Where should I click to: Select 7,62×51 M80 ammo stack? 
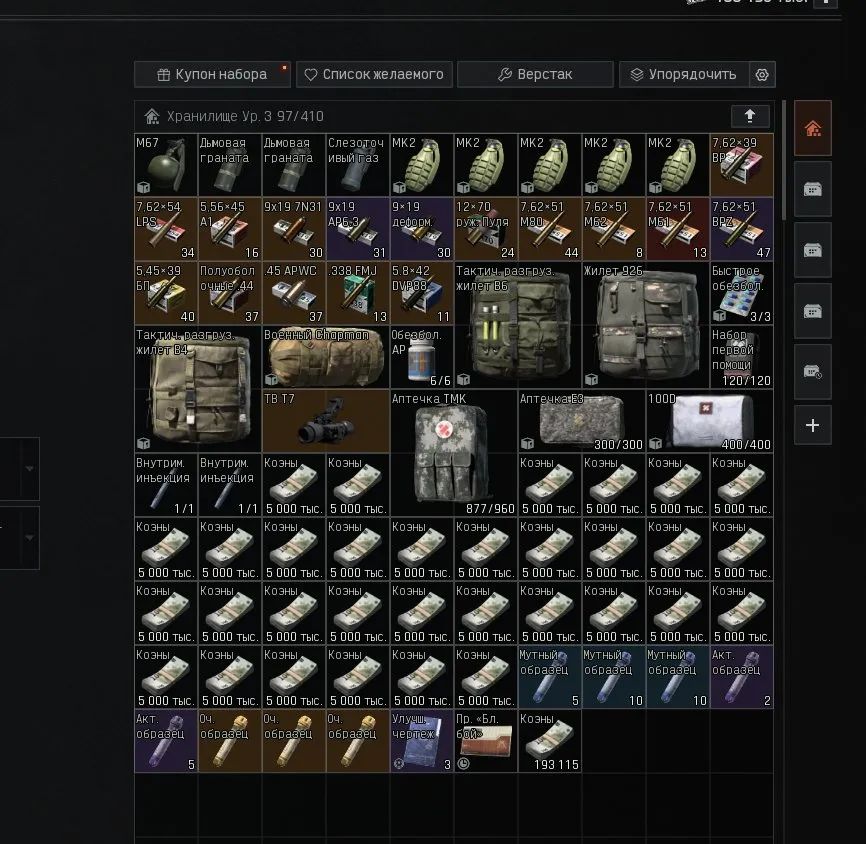550,229
